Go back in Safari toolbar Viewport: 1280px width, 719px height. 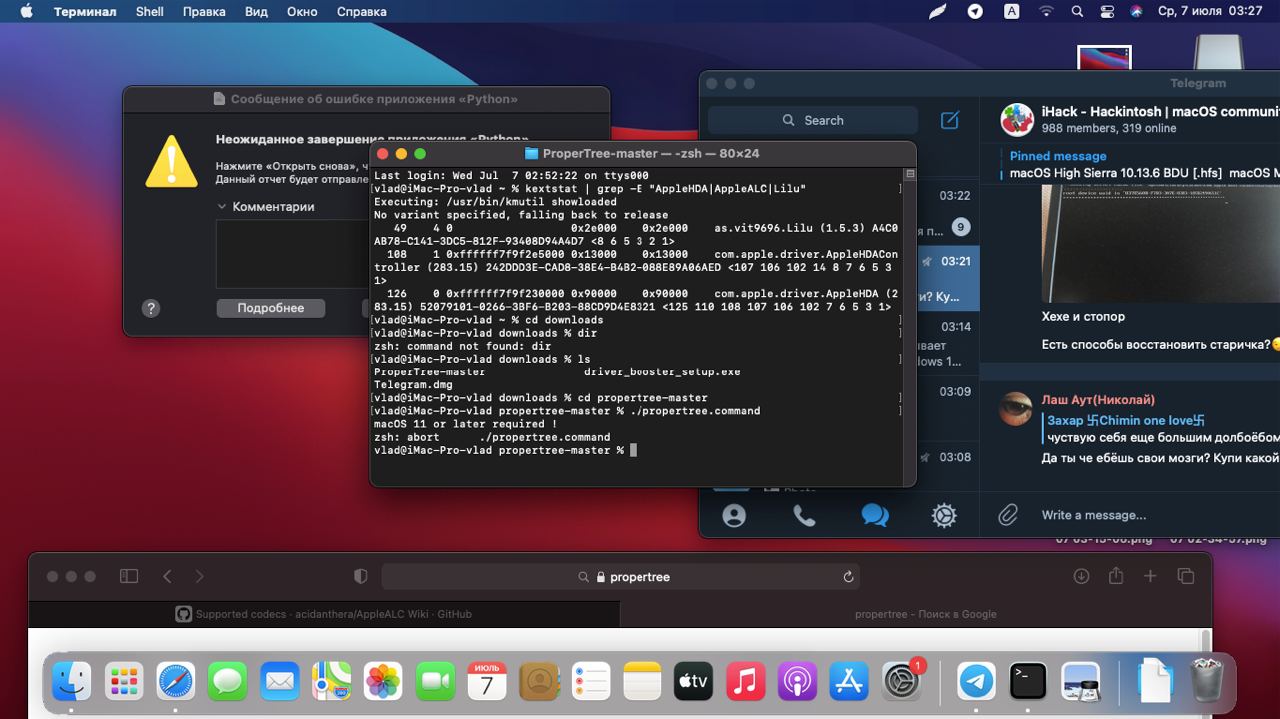(x=167, y=576)
